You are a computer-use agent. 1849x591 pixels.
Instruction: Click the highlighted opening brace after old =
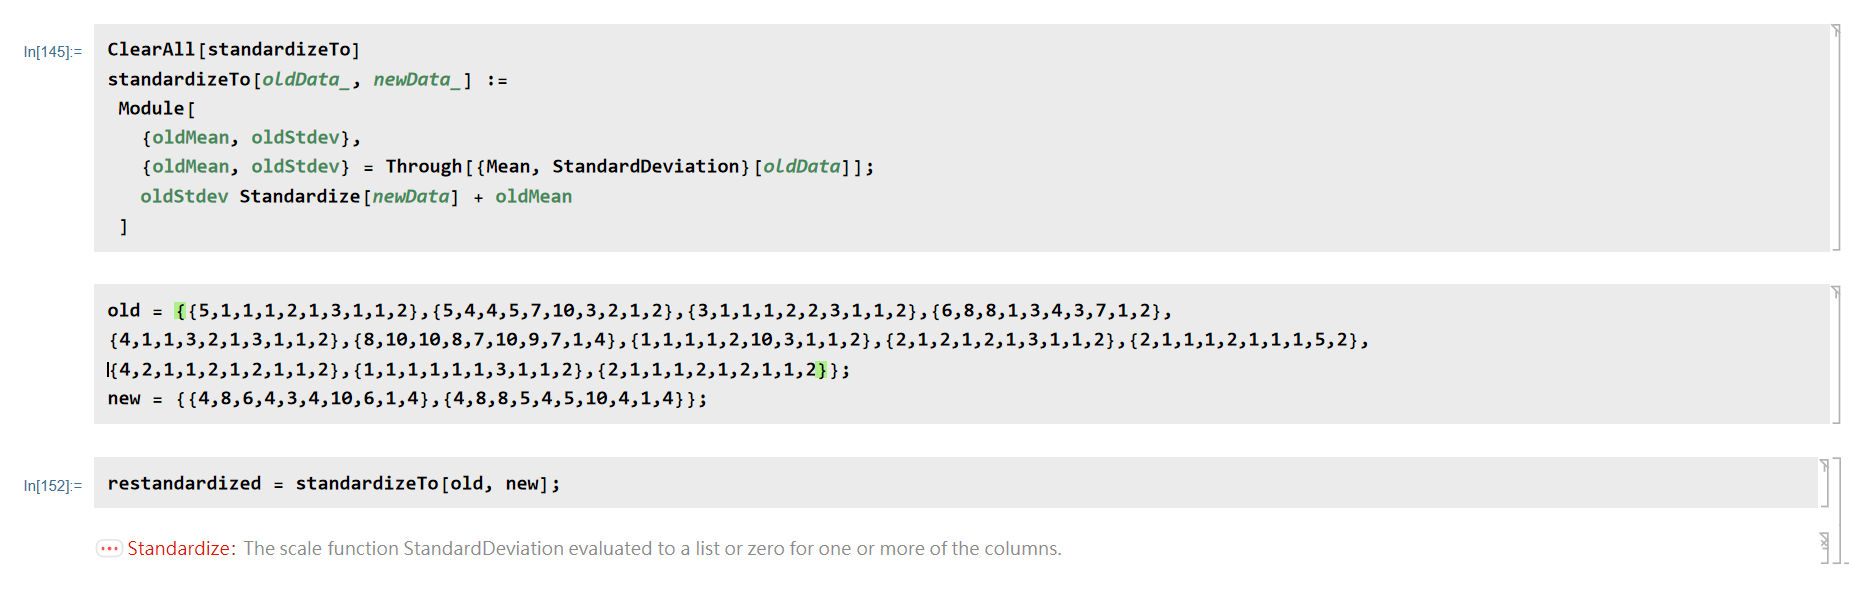coord(180,311)
